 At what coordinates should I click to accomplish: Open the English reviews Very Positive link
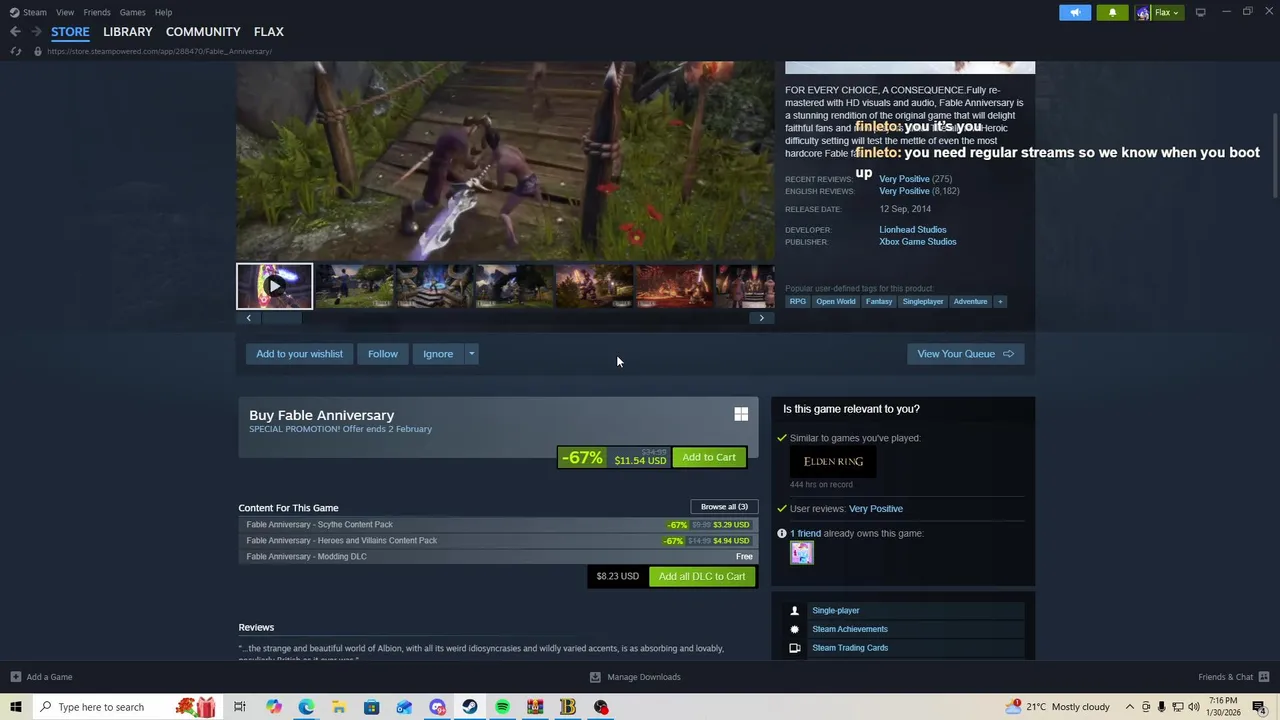(x=904, y=191)
